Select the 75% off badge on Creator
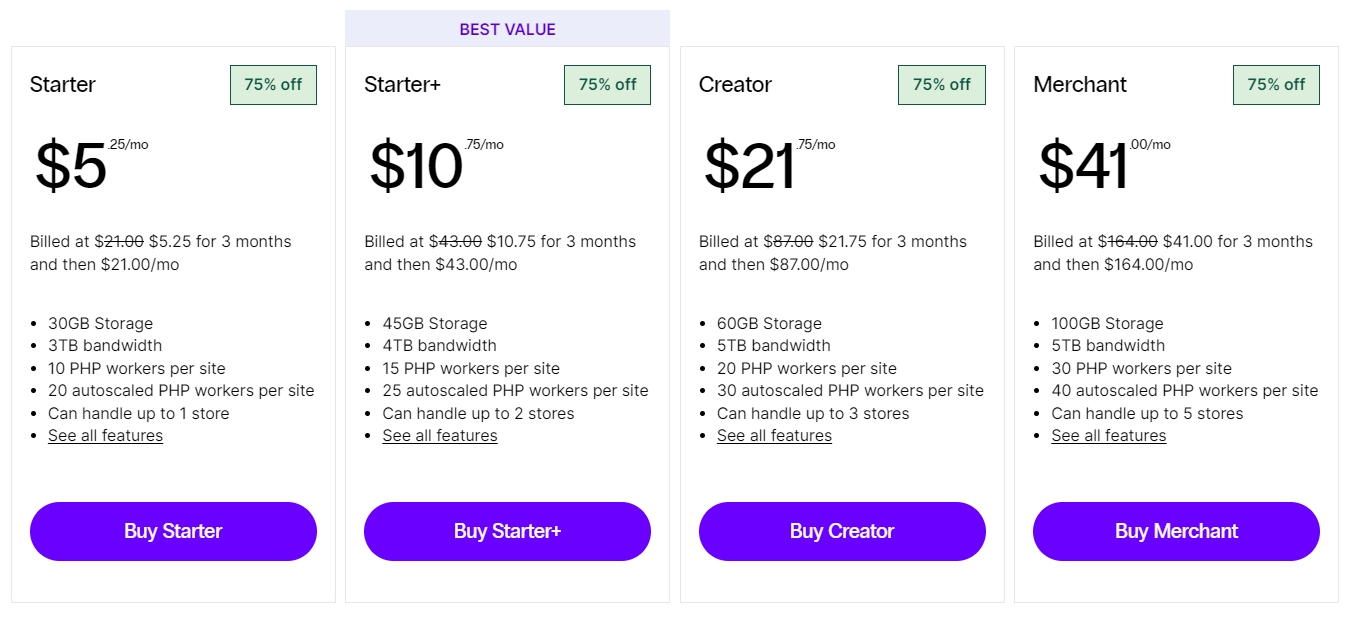This screenshot has height=618, width=1349. 941,85
